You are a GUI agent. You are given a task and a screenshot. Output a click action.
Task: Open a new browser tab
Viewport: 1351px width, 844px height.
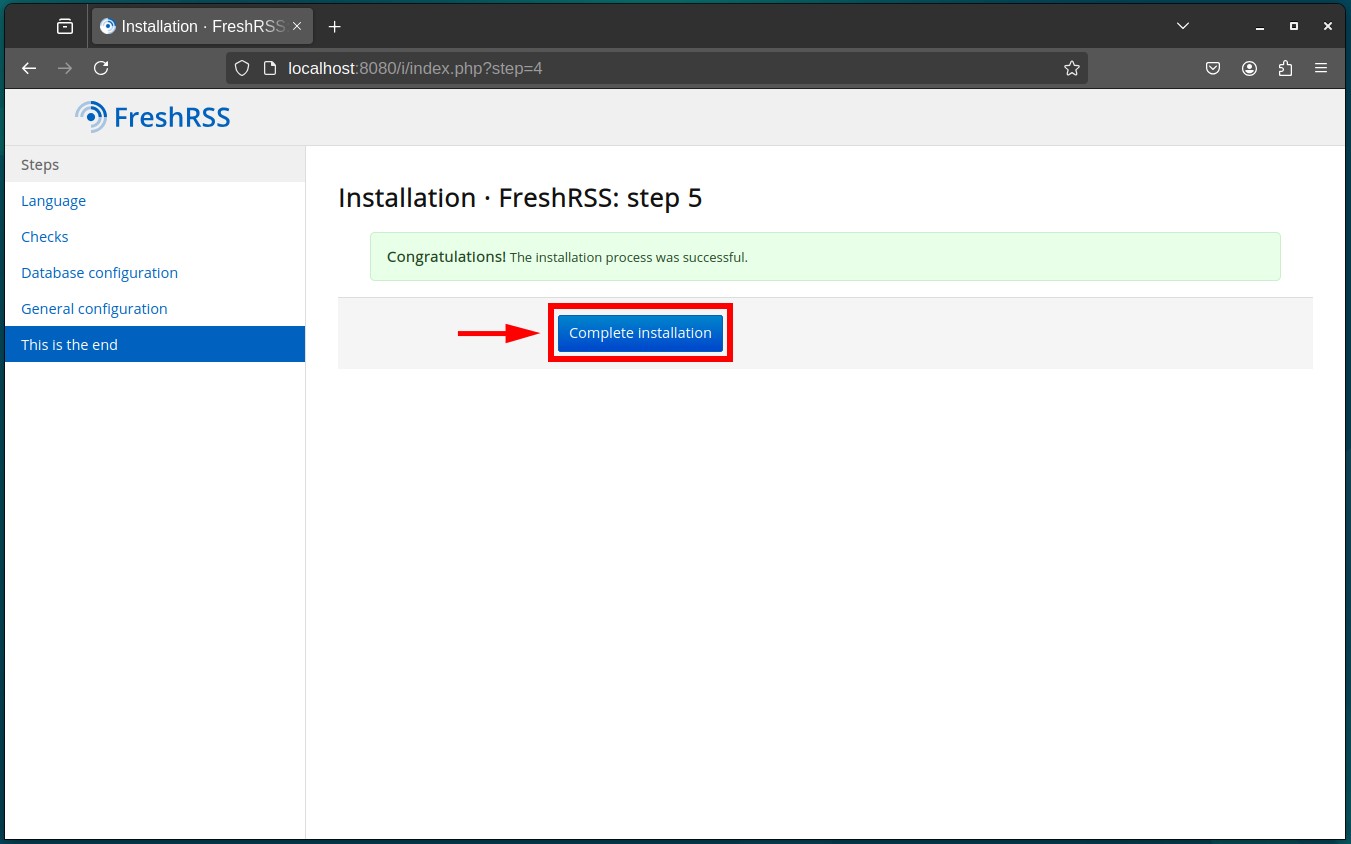[334, 27]
